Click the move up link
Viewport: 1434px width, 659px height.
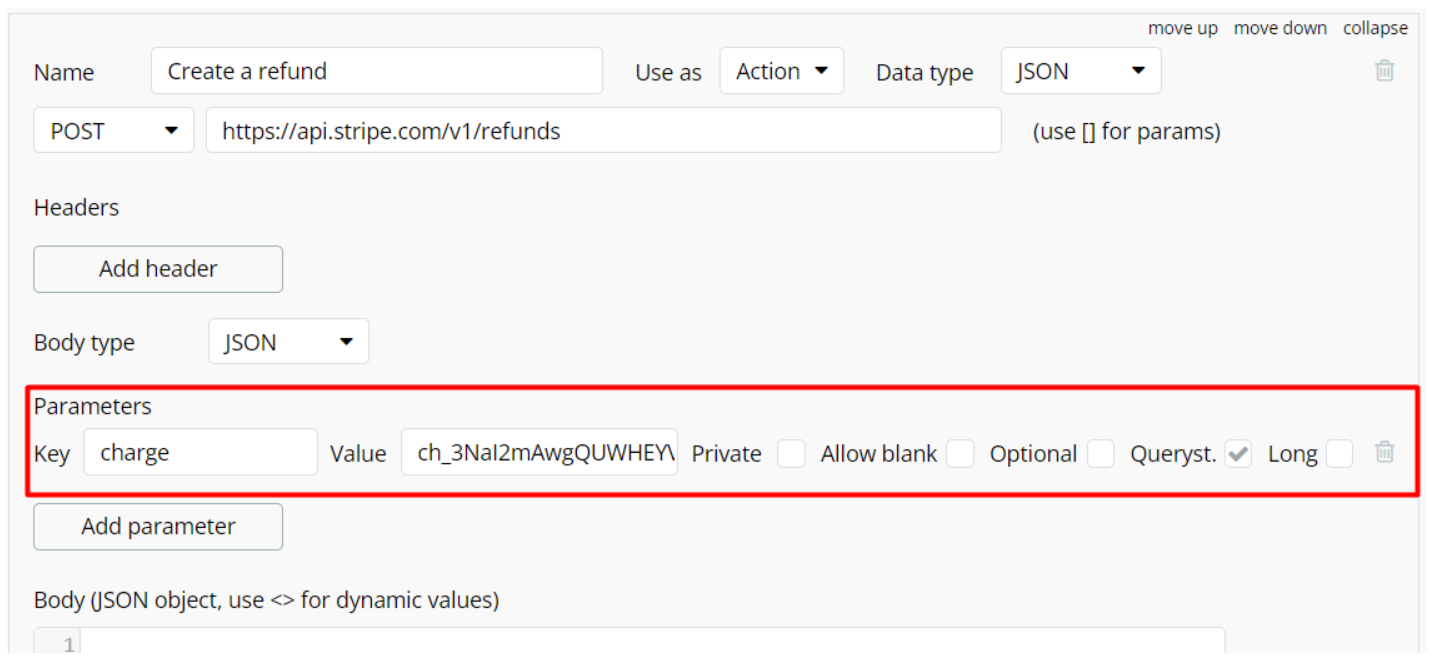coord(1183,28)
